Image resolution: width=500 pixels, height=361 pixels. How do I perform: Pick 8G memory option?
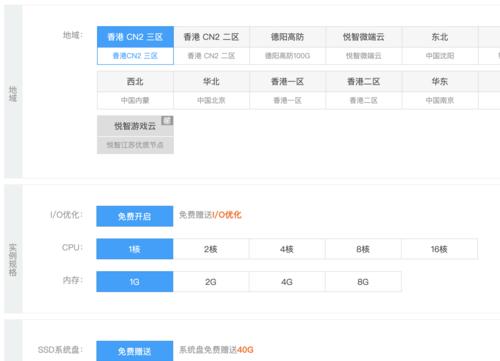(363, 282)
